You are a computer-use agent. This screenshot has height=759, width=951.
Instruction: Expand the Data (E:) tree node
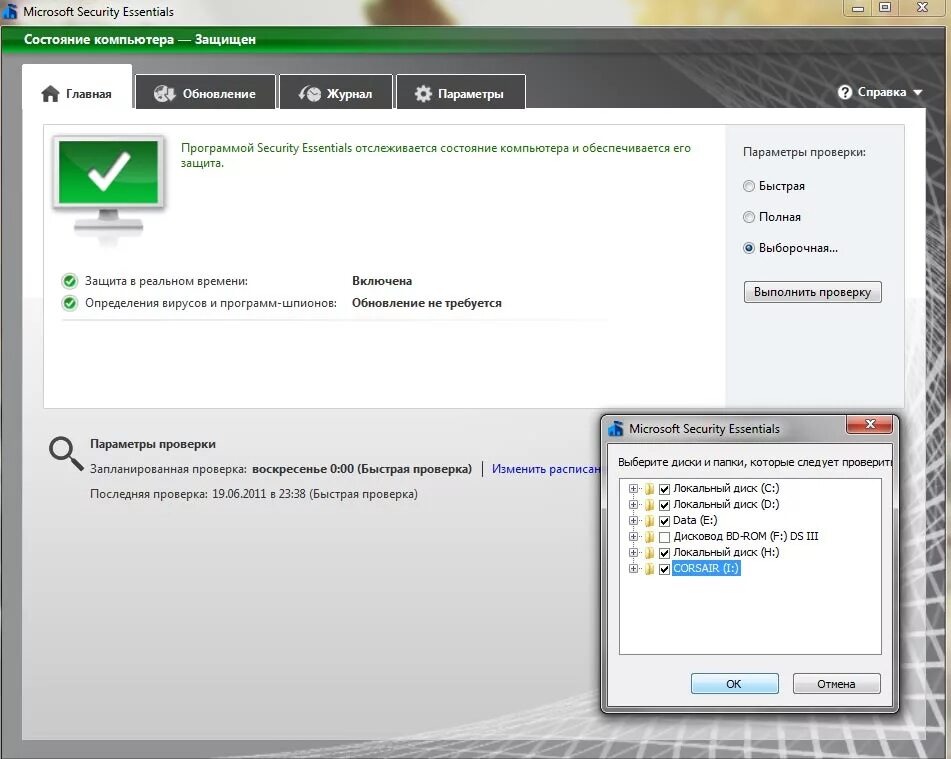point(633,521)
